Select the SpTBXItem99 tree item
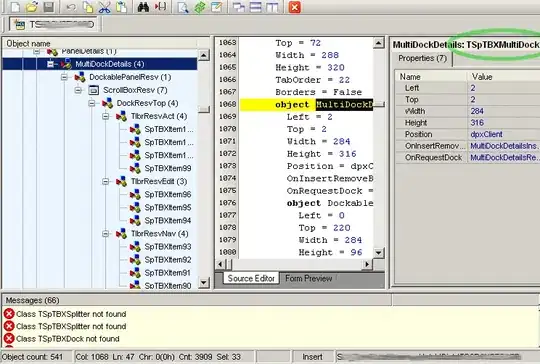Screen dimensions: 540x364 168,168
